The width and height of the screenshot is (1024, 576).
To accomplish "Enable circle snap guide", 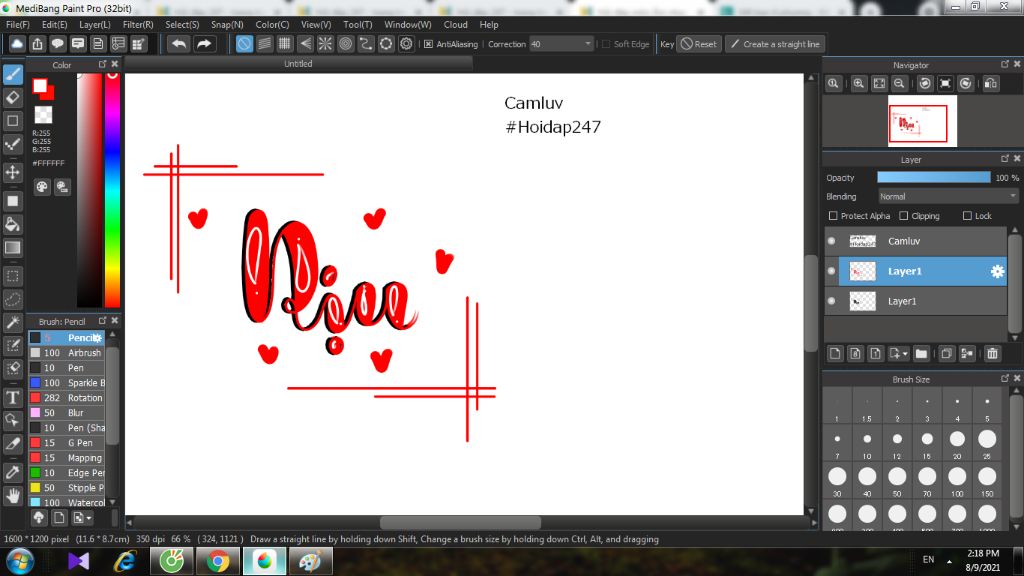I will pos(345,44).
